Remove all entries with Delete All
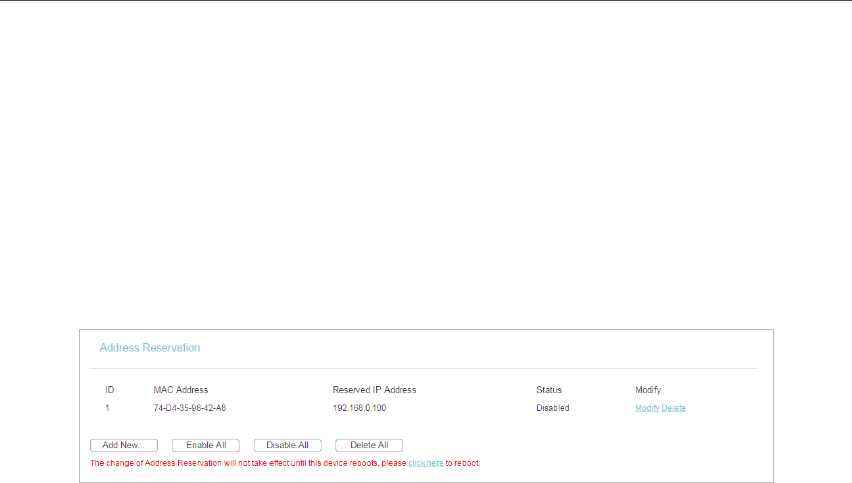852x483 pixels. 369,445
